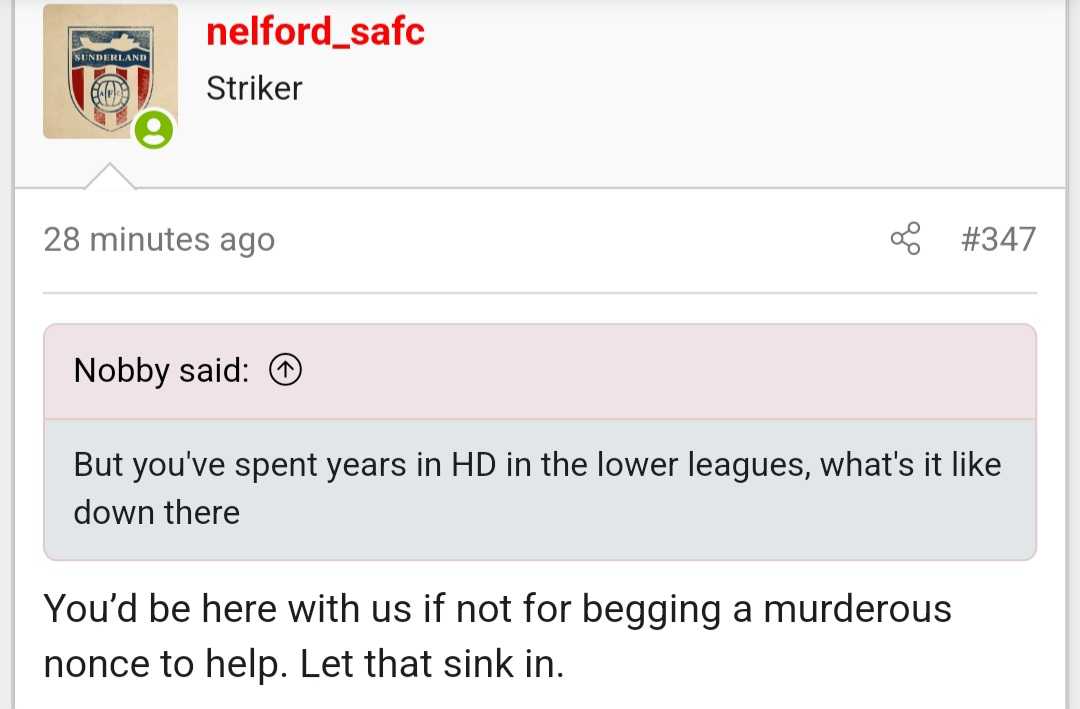Click the "Let that sink in." sentence

[432, 664]
